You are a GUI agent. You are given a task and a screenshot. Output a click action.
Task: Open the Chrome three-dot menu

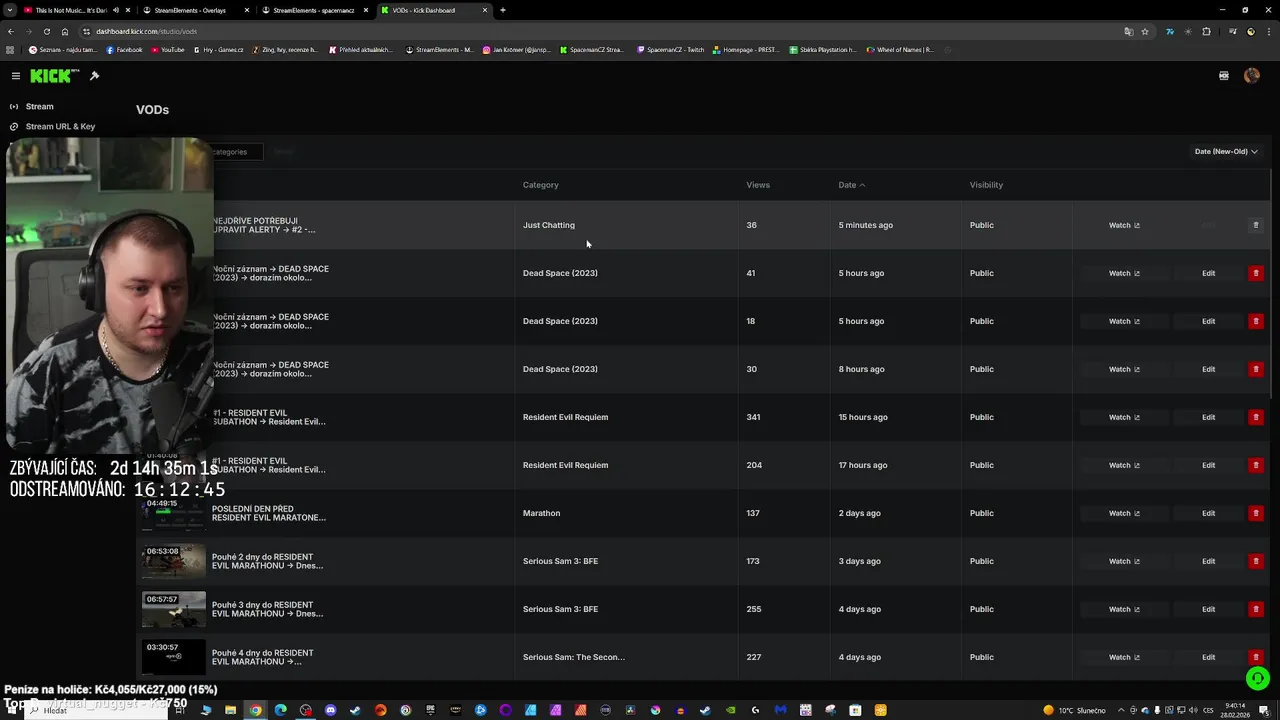pyautogui.click(x=1269, y=31)
